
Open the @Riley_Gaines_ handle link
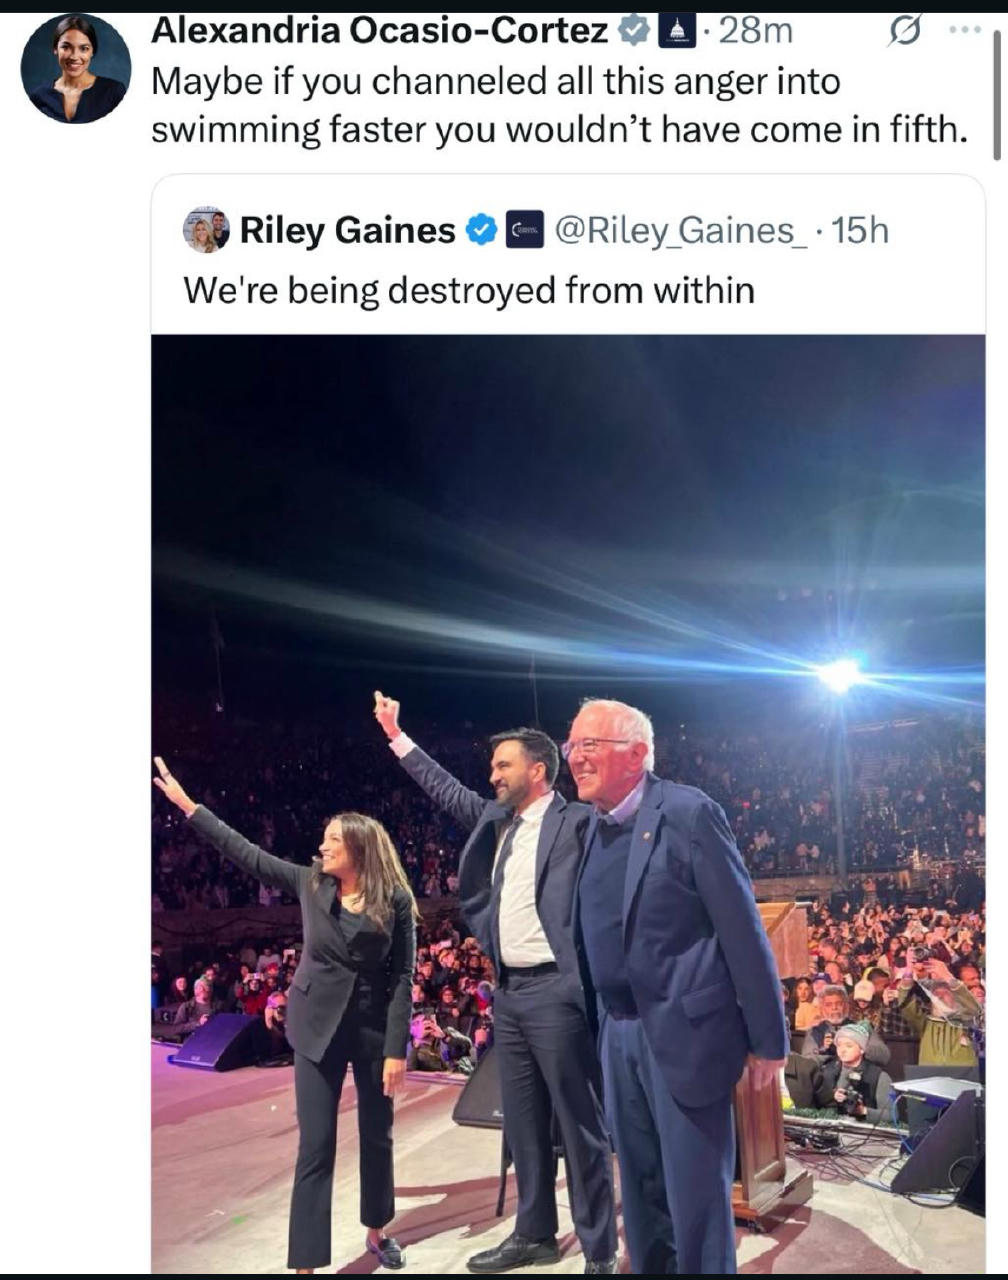coord(679,231)
